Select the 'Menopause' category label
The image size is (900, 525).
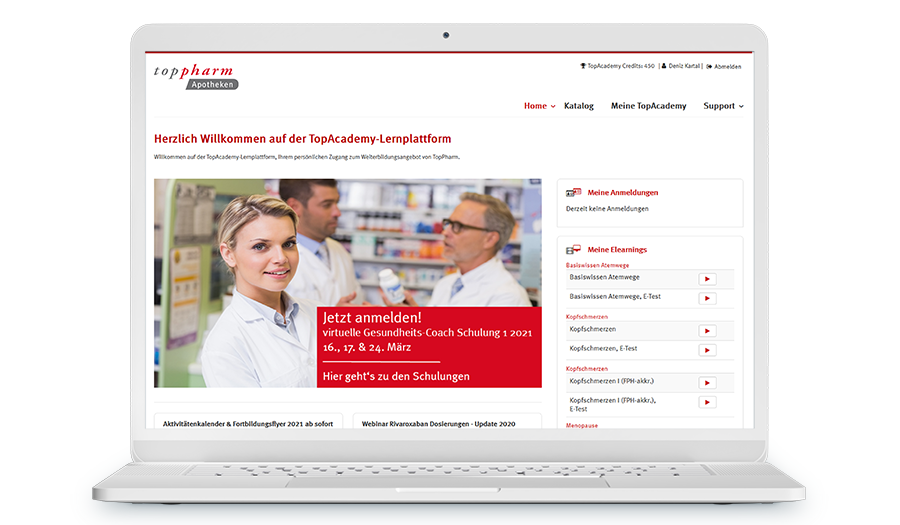coord(582,426)
